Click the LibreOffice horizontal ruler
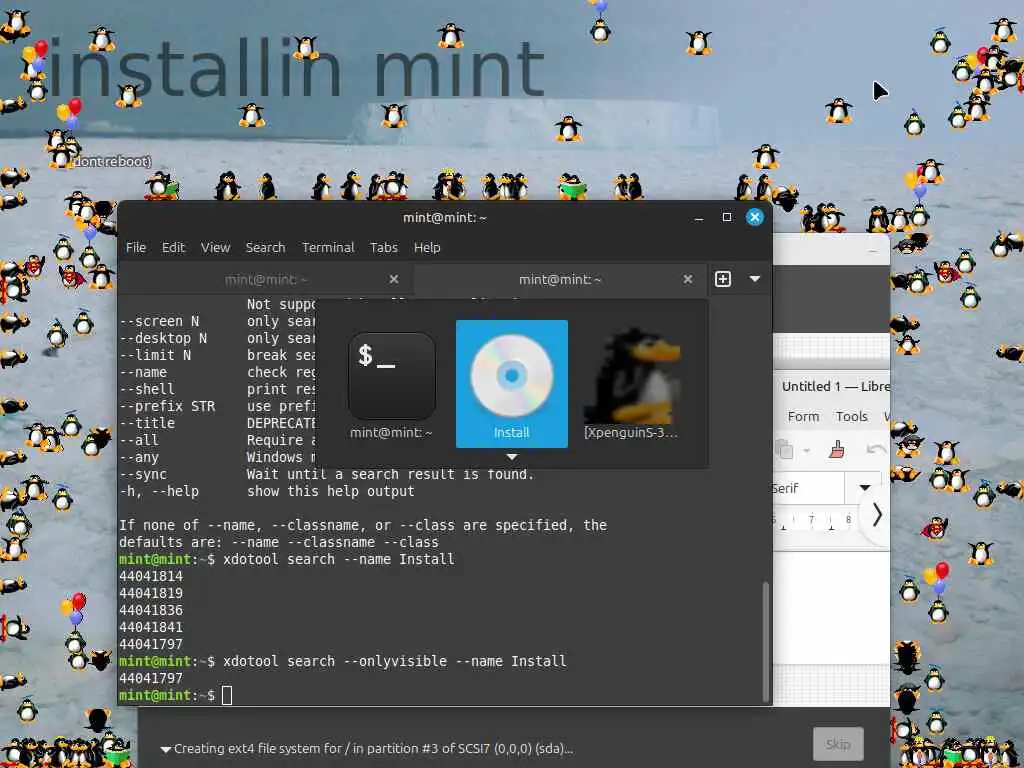 (815, 520)
